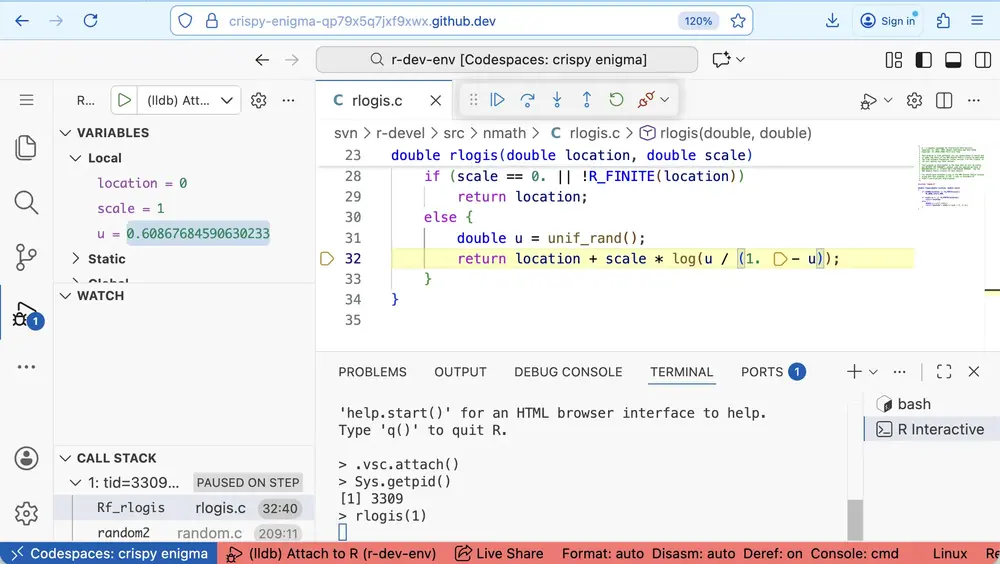Expand the Static variables group

(x=76, y=259)
